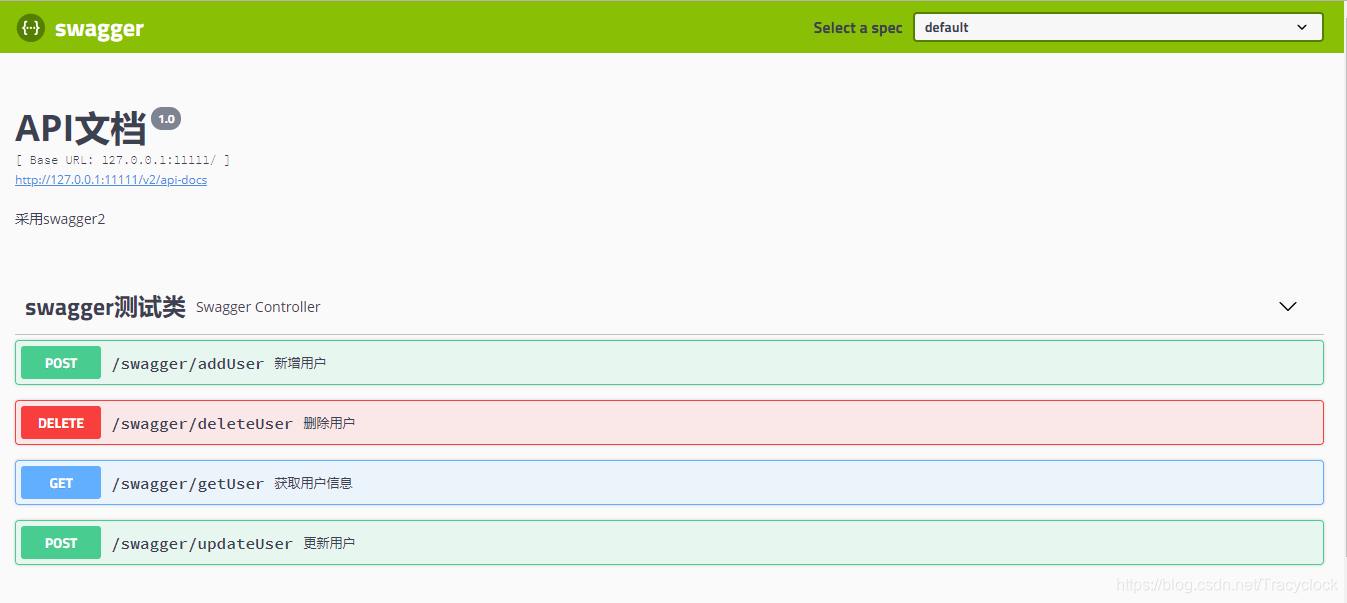
Task: Click the DELETE badge for deleteUser
Action: pyautogui.click(x=61, y=423)
